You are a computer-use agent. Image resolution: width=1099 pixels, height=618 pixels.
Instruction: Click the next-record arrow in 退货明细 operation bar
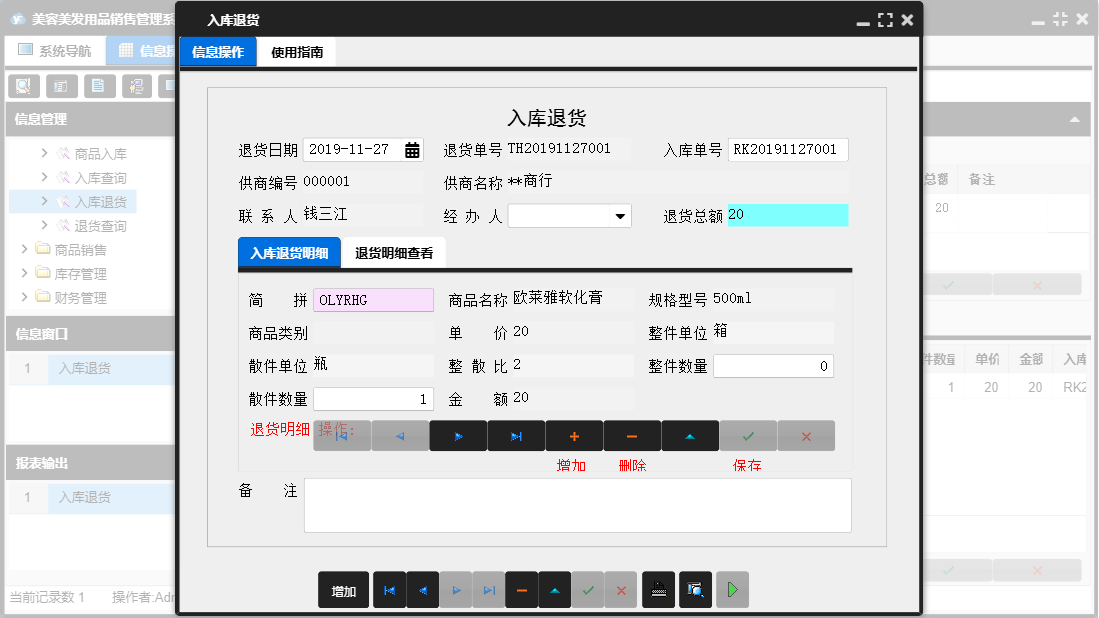tap(458, 435)
